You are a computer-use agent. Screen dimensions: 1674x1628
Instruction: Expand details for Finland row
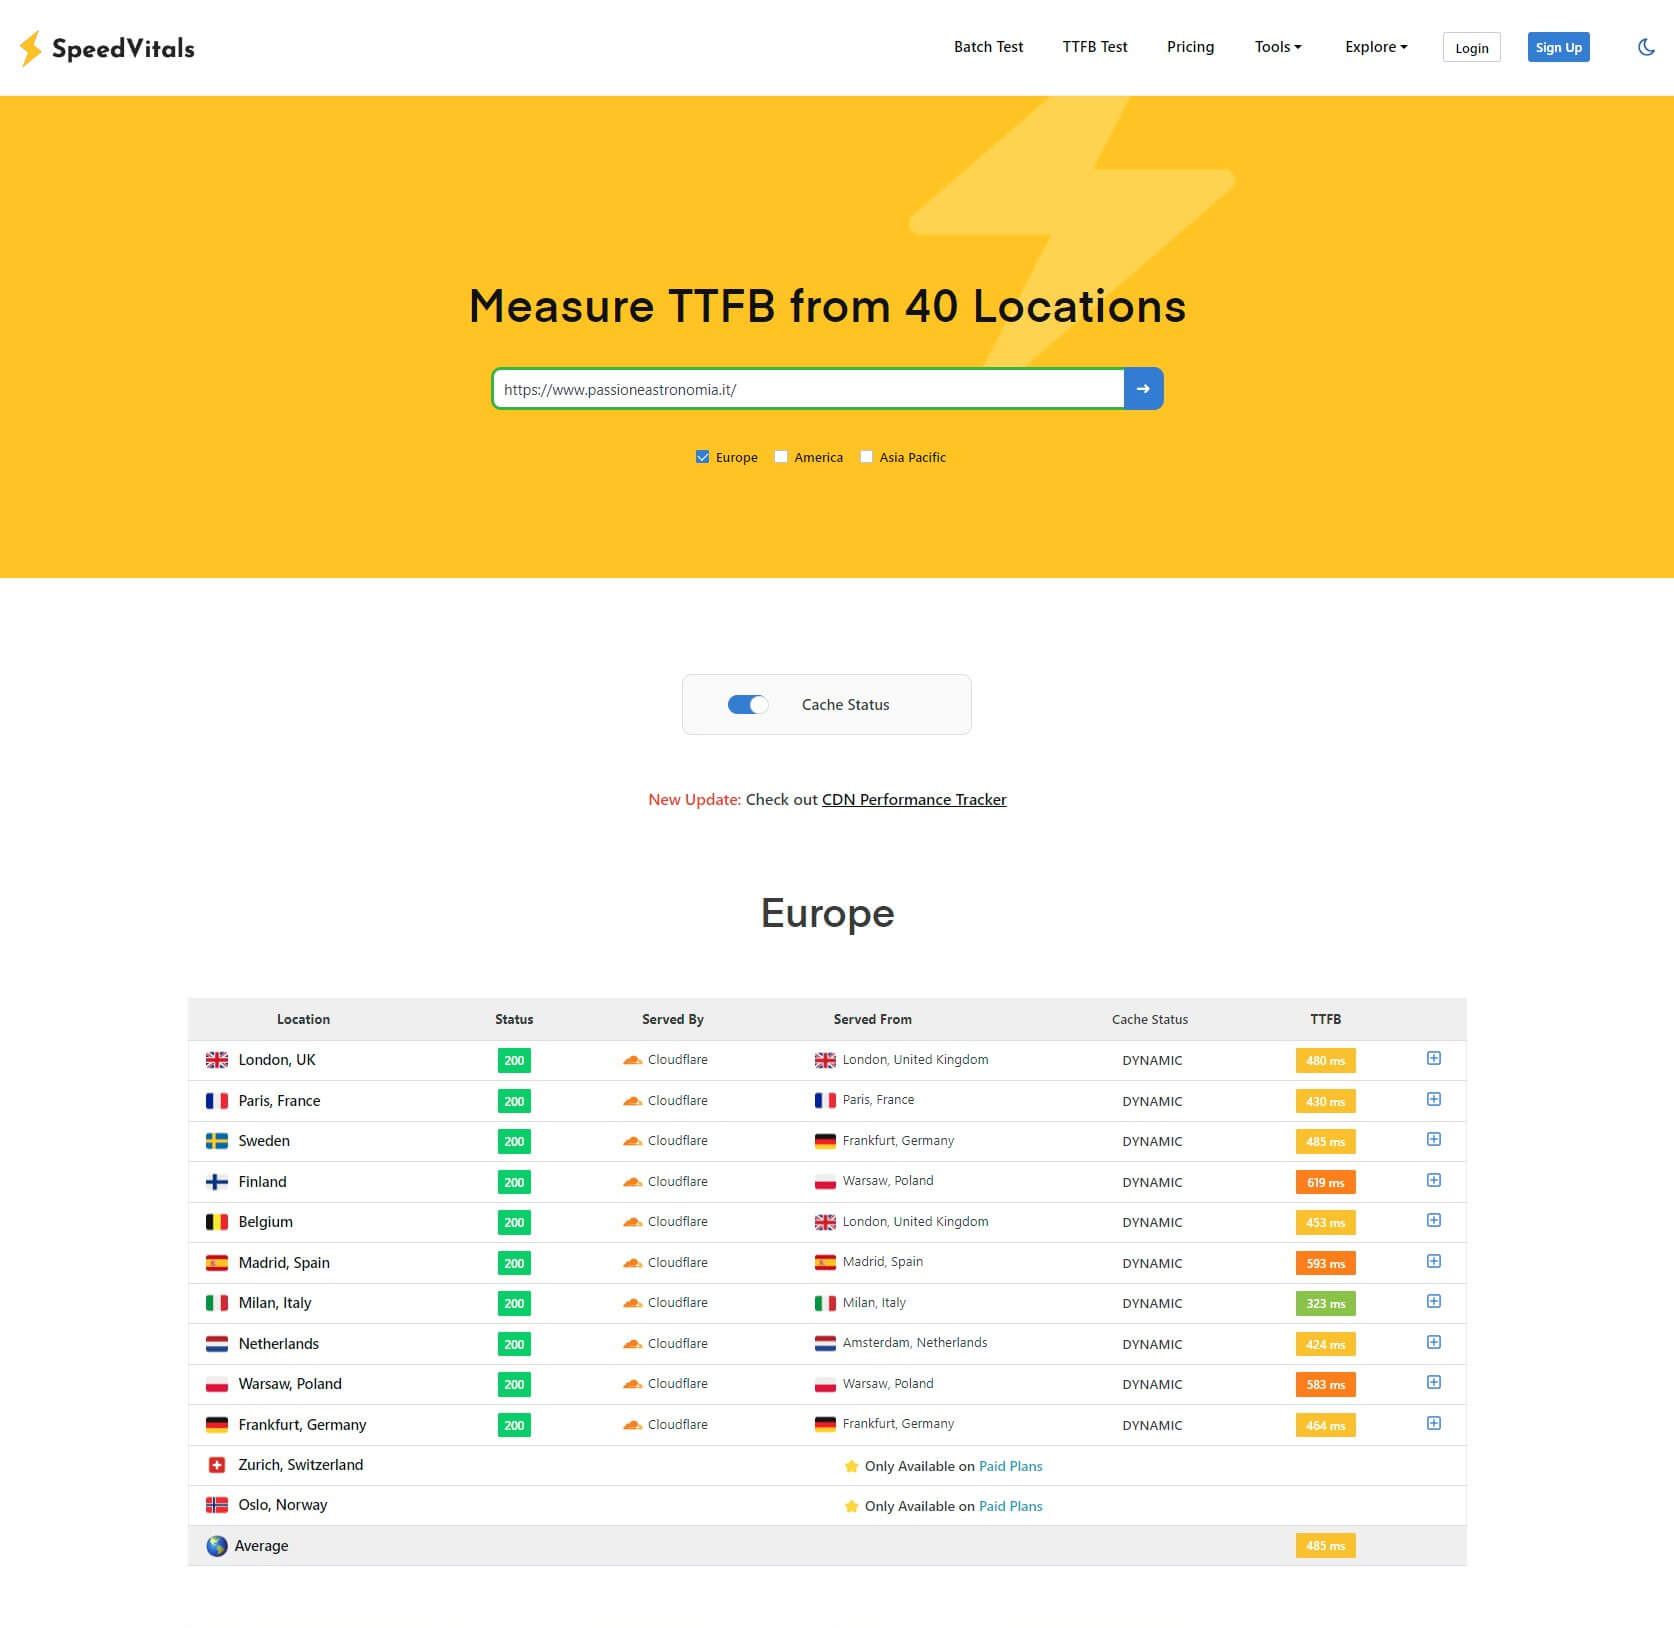point(1433,1180)
